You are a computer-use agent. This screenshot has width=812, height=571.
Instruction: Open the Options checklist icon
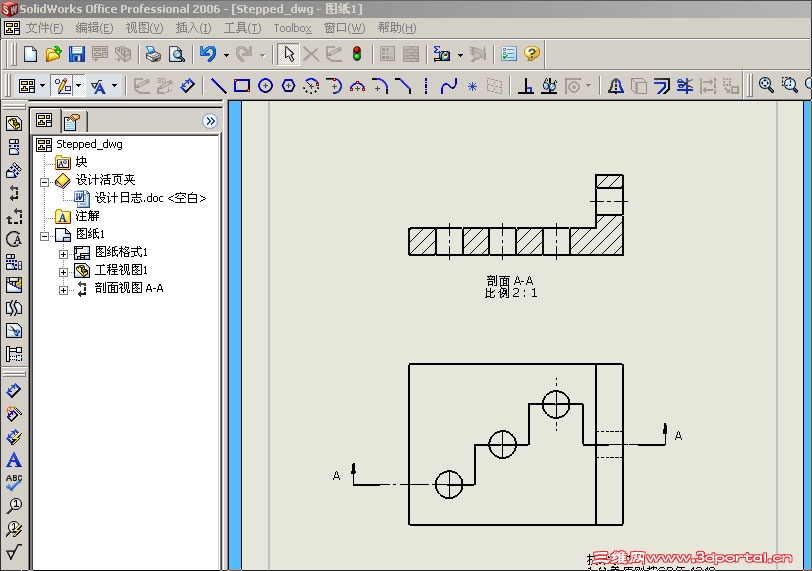pos(509,54)
